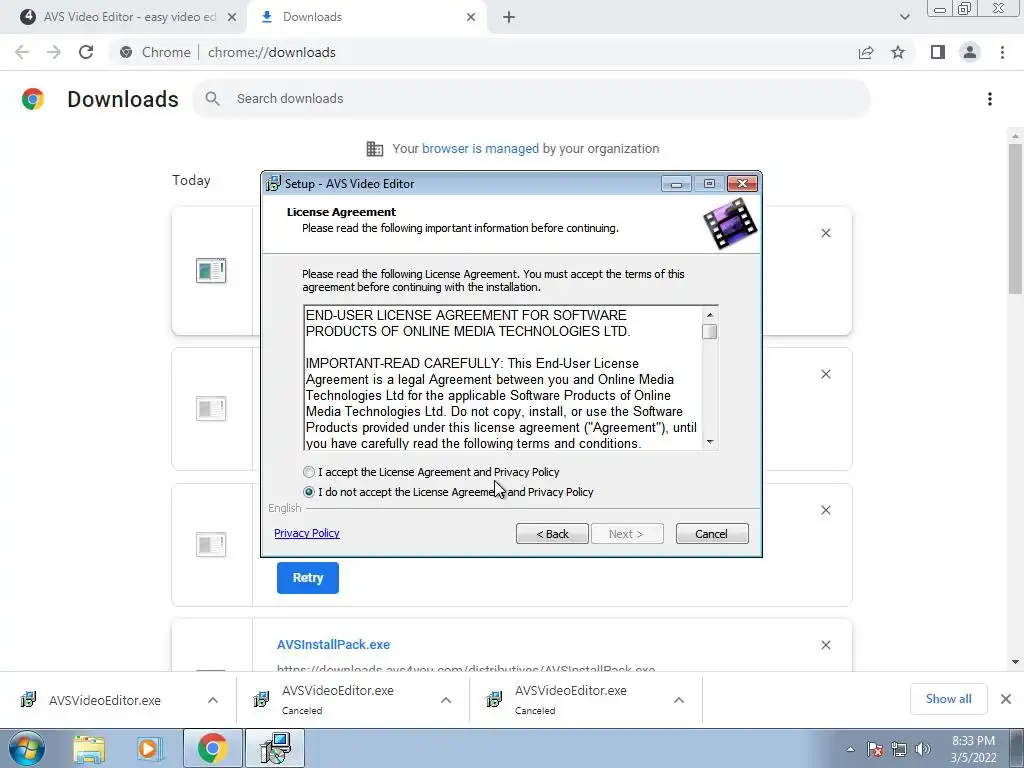Click the taskbar clock showing 8:33 PM
The width and height of the screenshot is (1024, 768).
point(974,749)
